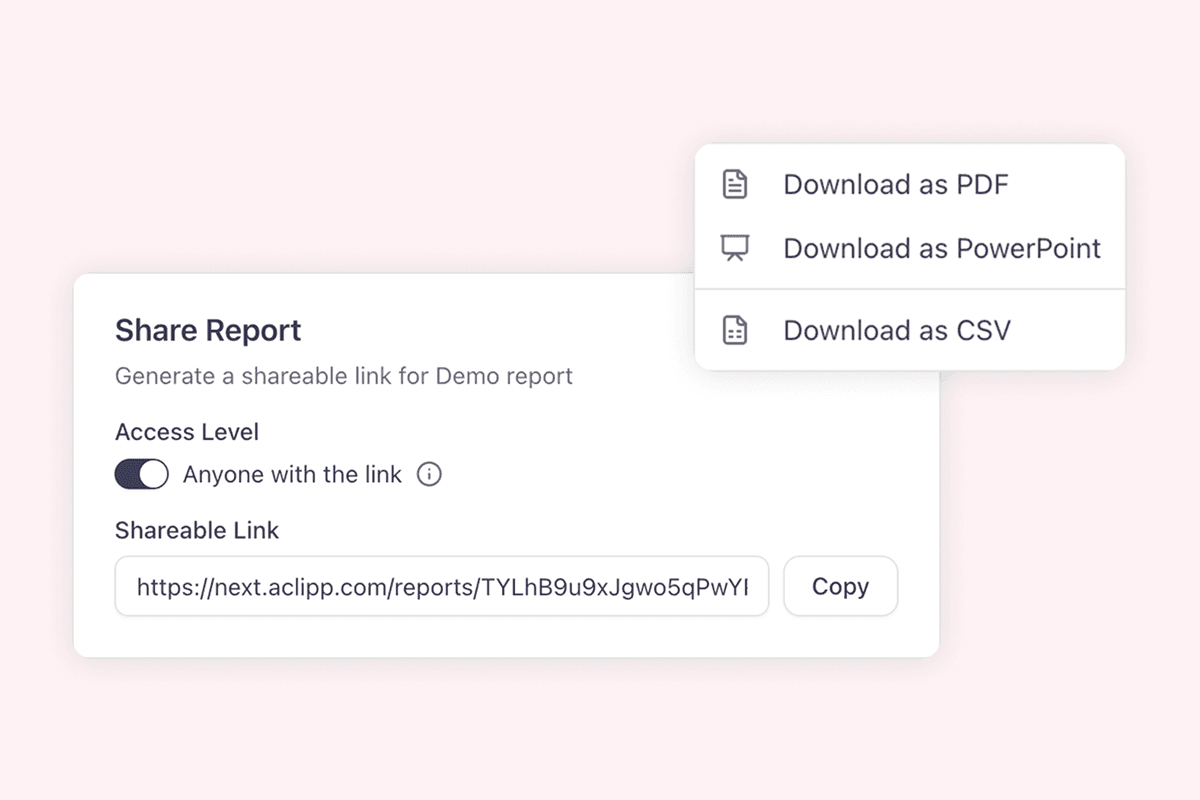Image resolution: width=1200 pixels, height=800 pixels.
Task: Click the next.aclipp.com report link text
Action: [x=442, y=587]
